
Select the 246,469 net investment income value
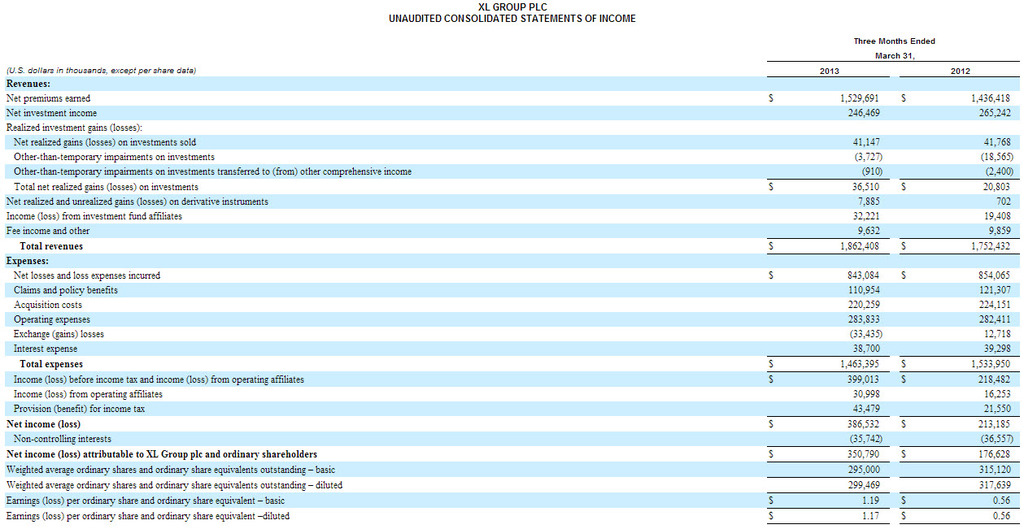864,113
